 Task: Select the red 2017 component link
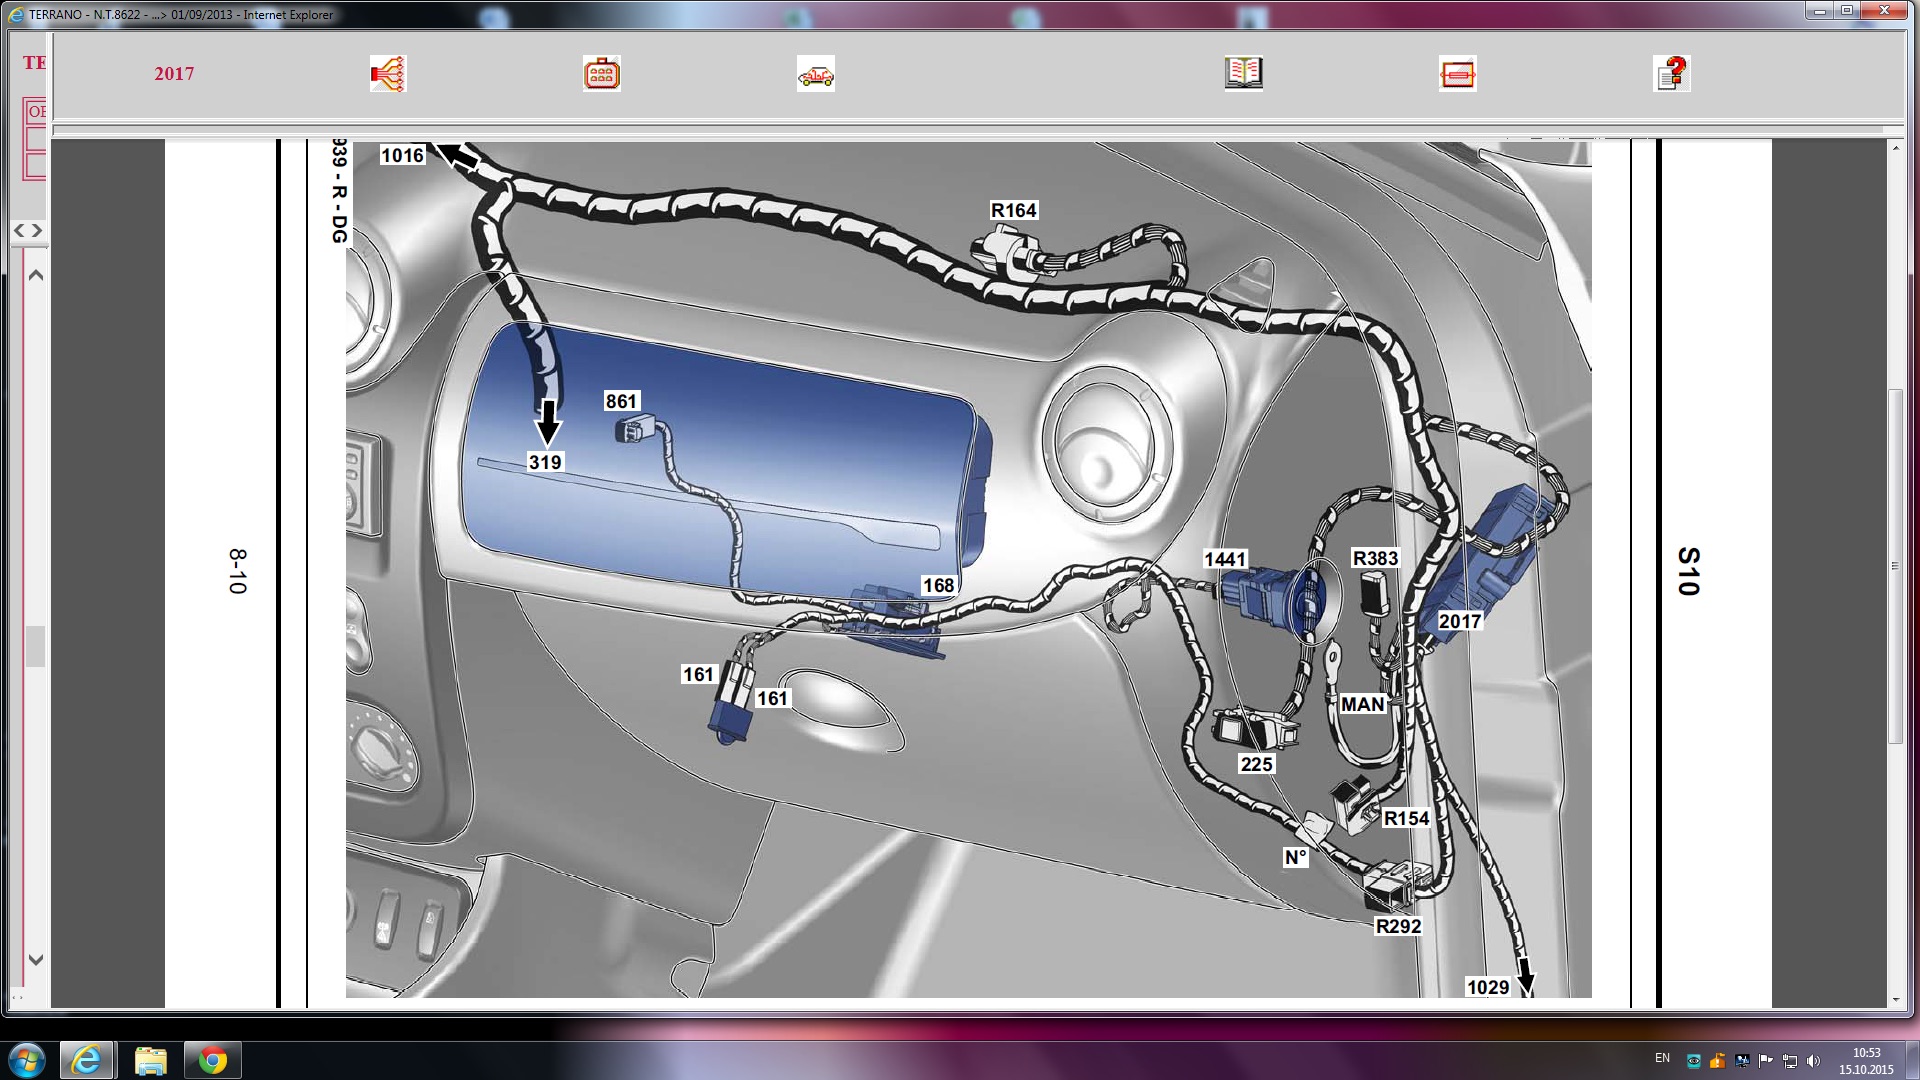point(174,74)
